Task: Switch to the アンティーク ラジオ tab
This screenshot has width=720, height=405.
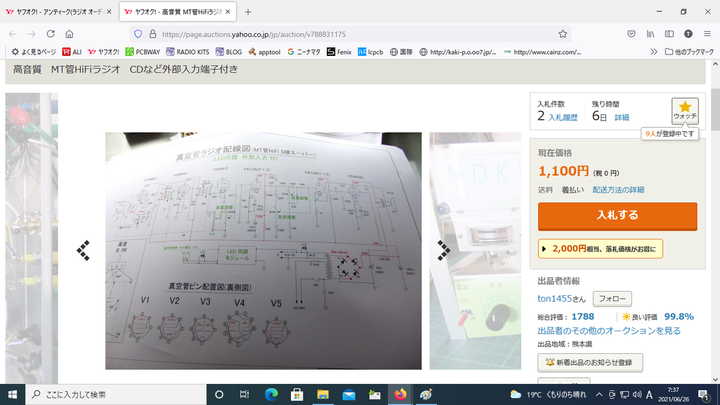Action: click(58, 11)
